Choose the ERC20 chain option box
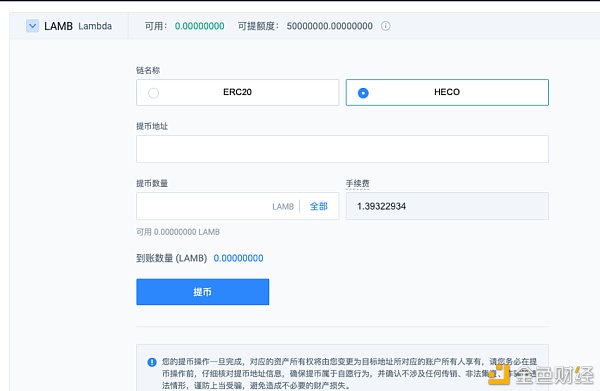The image size is (600, 391). coord(238,93)
